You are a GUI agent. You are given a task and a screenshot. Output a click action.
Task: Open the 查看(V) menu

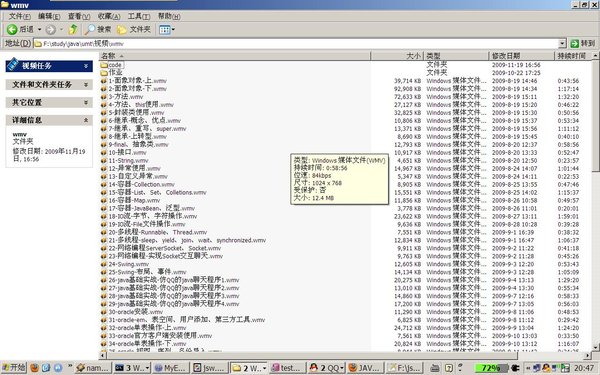pos(79,16)
